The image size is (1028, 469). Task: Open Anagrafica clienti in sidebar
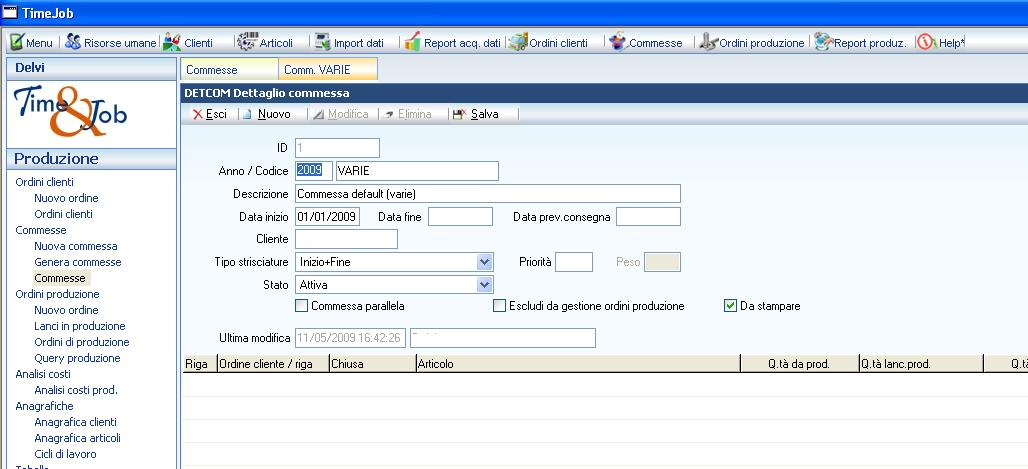coord(75,422)
